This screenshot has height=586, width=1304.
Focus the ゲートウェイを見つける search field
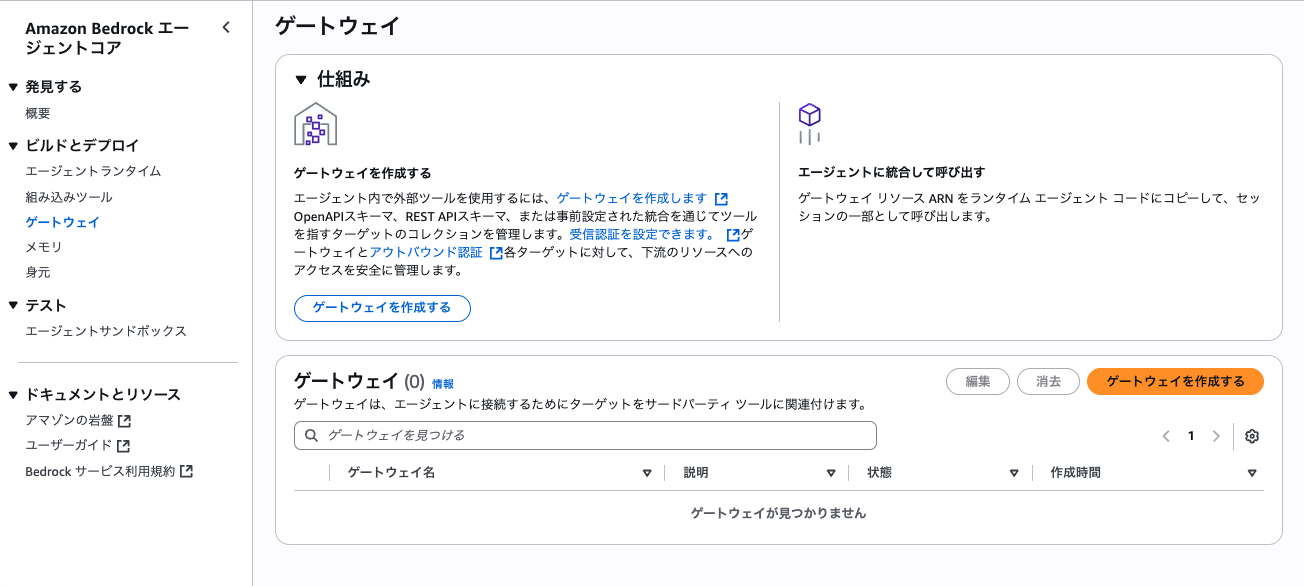point(585,435)
